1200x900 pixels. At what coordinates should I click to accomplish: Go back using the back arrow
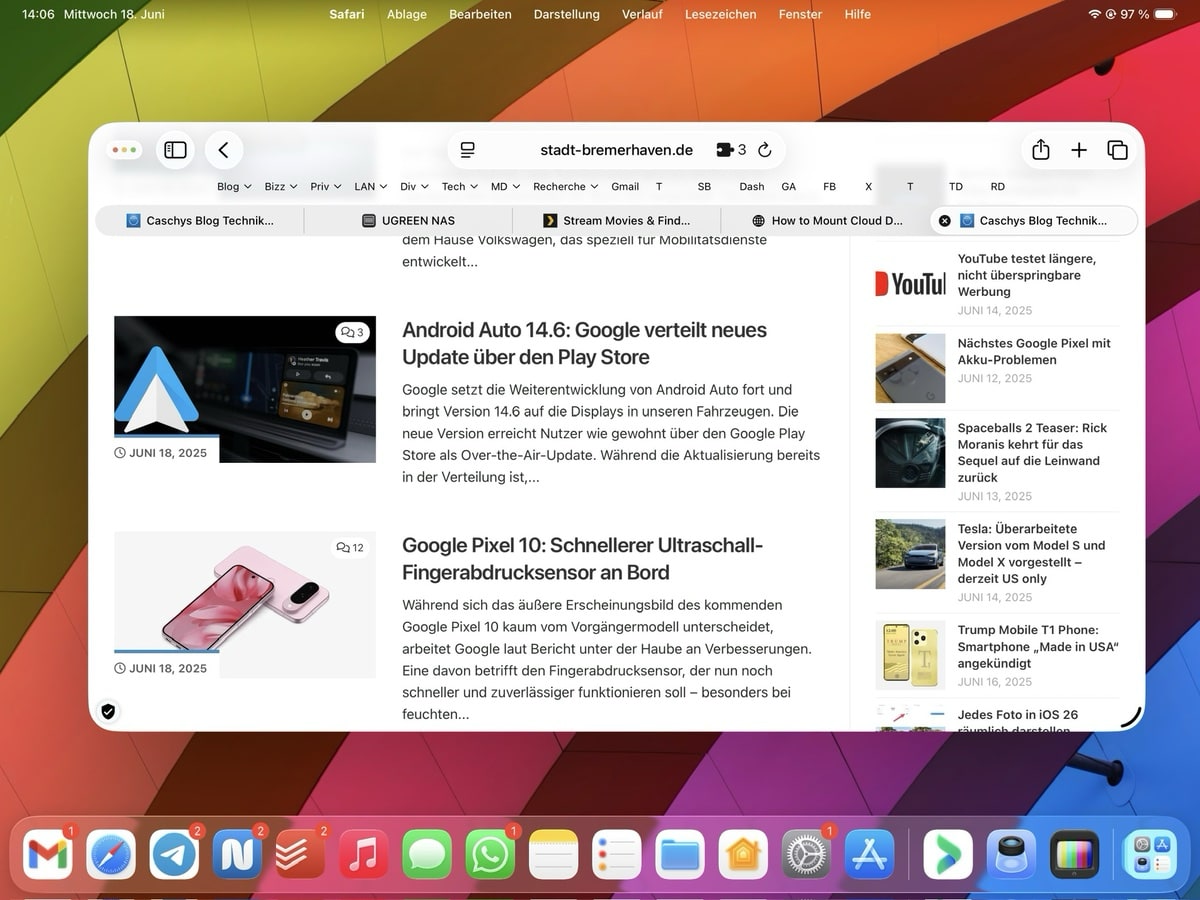pos(224,150)
